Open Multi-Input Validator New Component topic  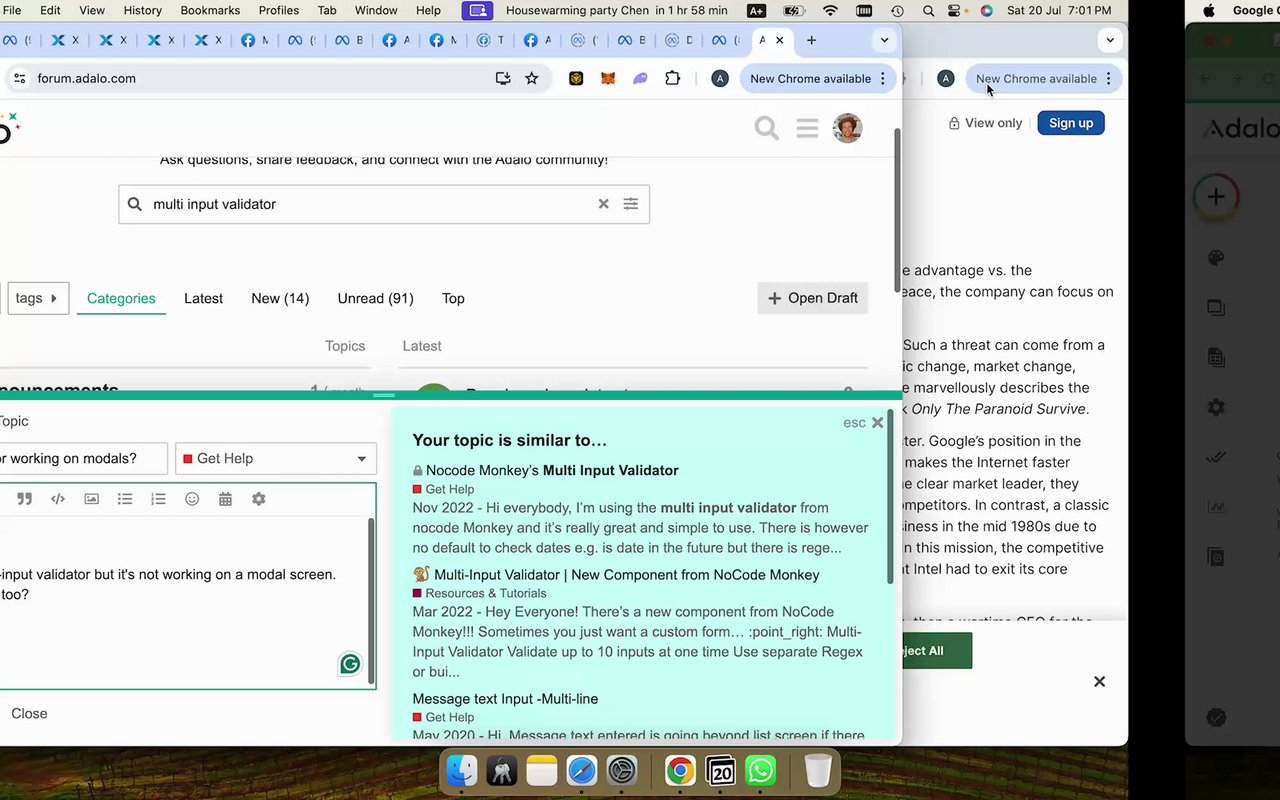pyautogui.click(x=627, y=575)
